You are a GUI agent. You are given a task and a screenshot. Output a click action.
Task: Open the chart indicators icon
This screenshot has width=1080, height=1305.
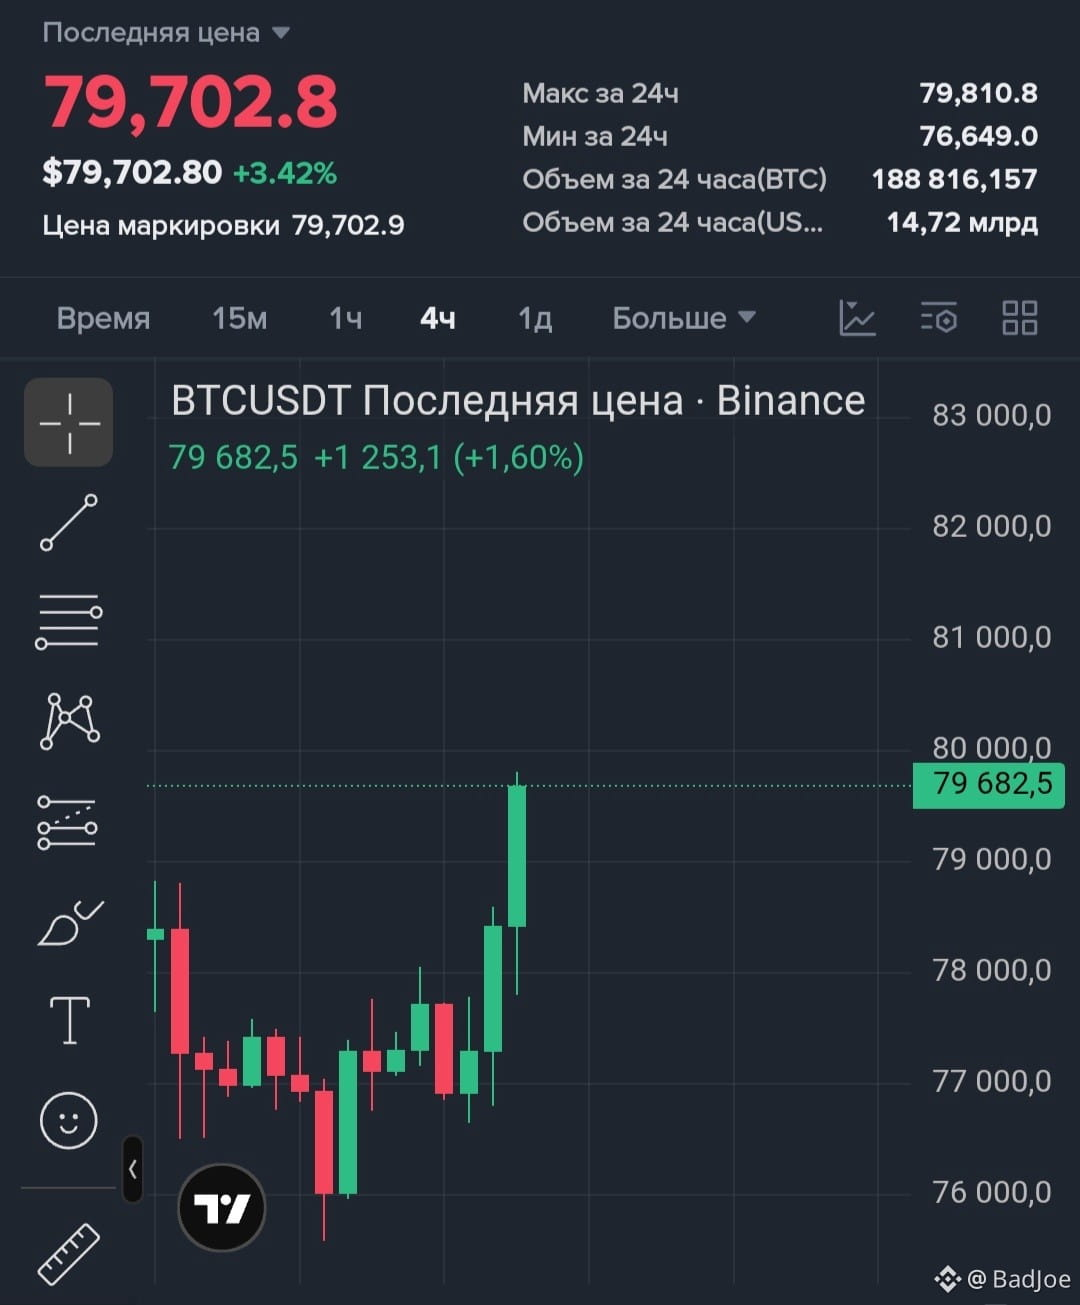click(857, 318)
